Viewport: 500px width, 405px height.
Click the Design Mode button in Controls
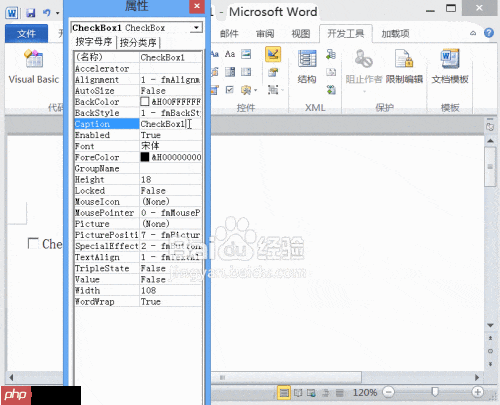[x=273, y=54]
